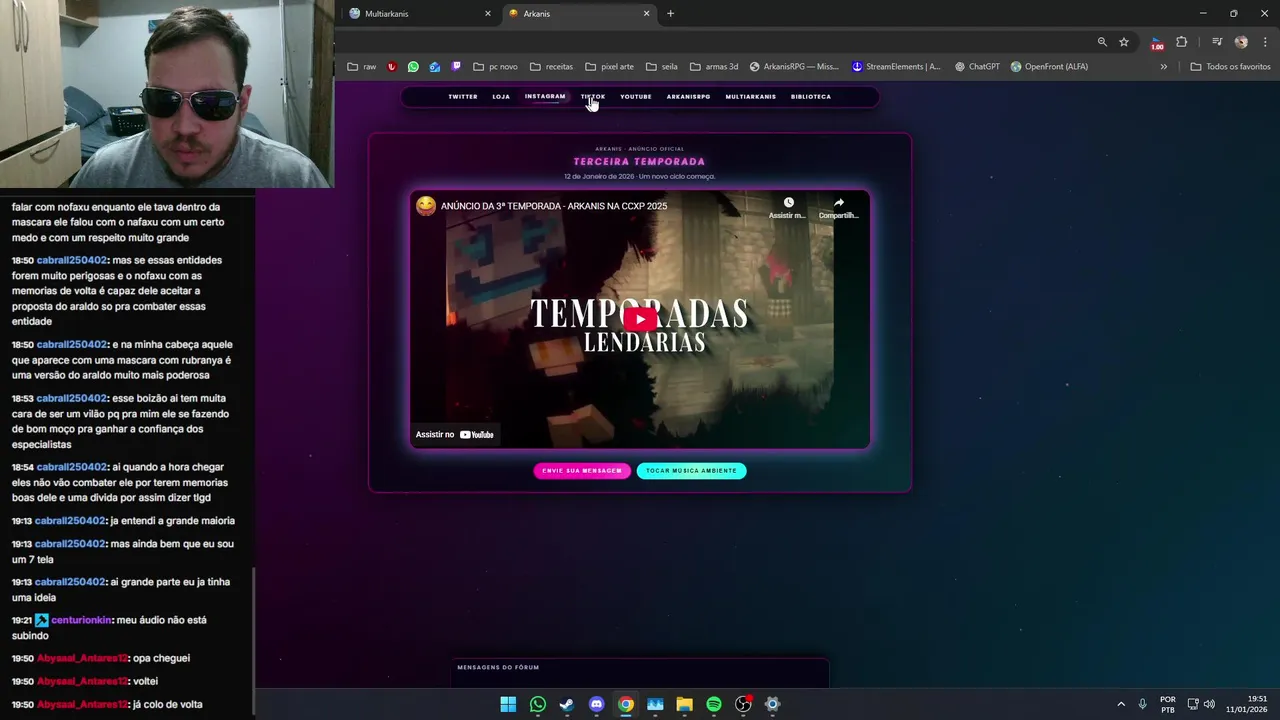This screenshot has height=720, width=1280.
Task: Click the Assistir no YouTube link
Action: (x=455, y=435)
